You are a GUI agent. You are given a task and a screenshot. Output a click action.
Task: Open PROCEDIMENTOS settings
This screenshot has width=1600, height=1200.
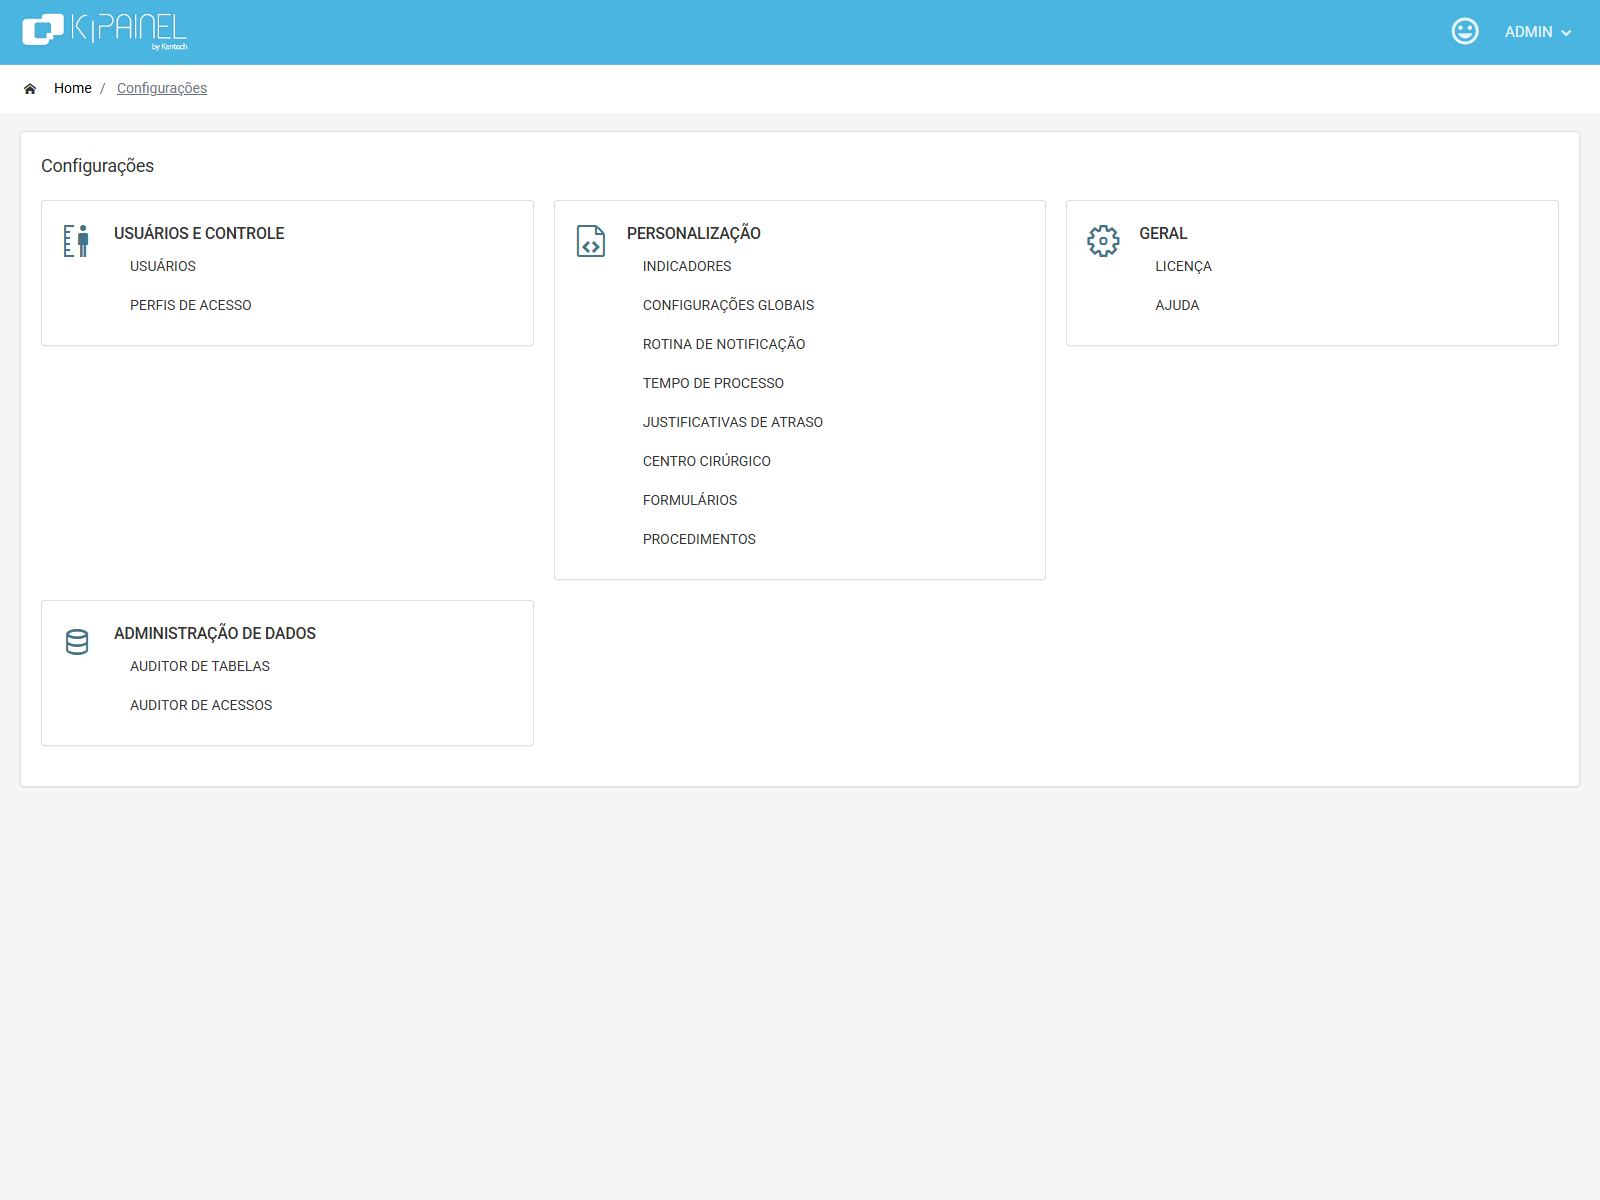(699, 539)
